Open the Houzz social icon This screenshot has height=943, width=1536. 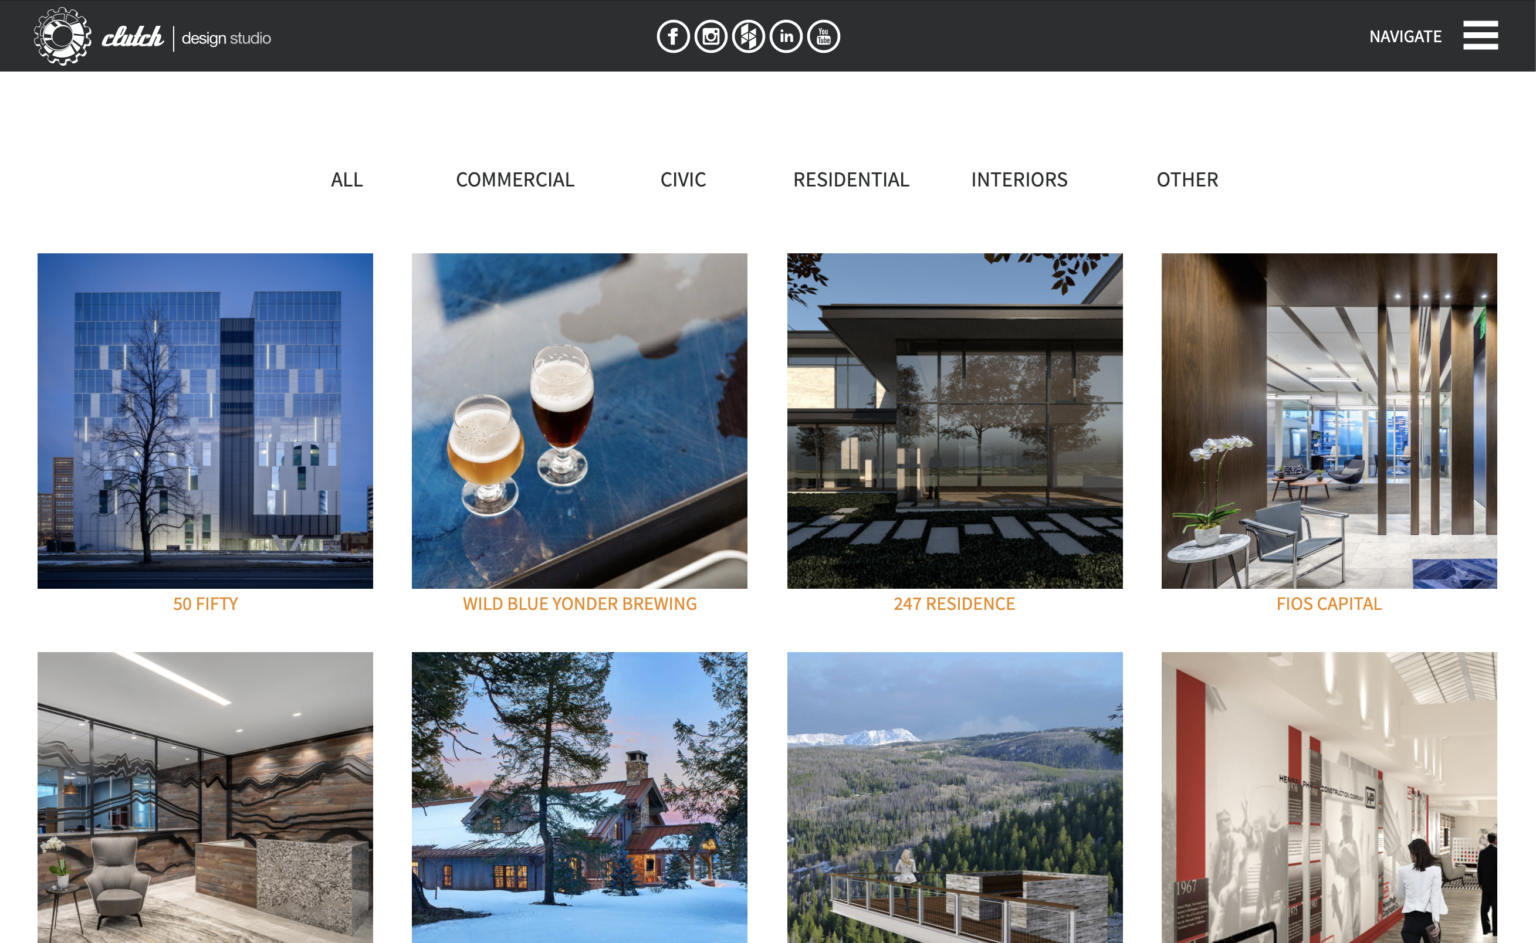coord(748,37)
